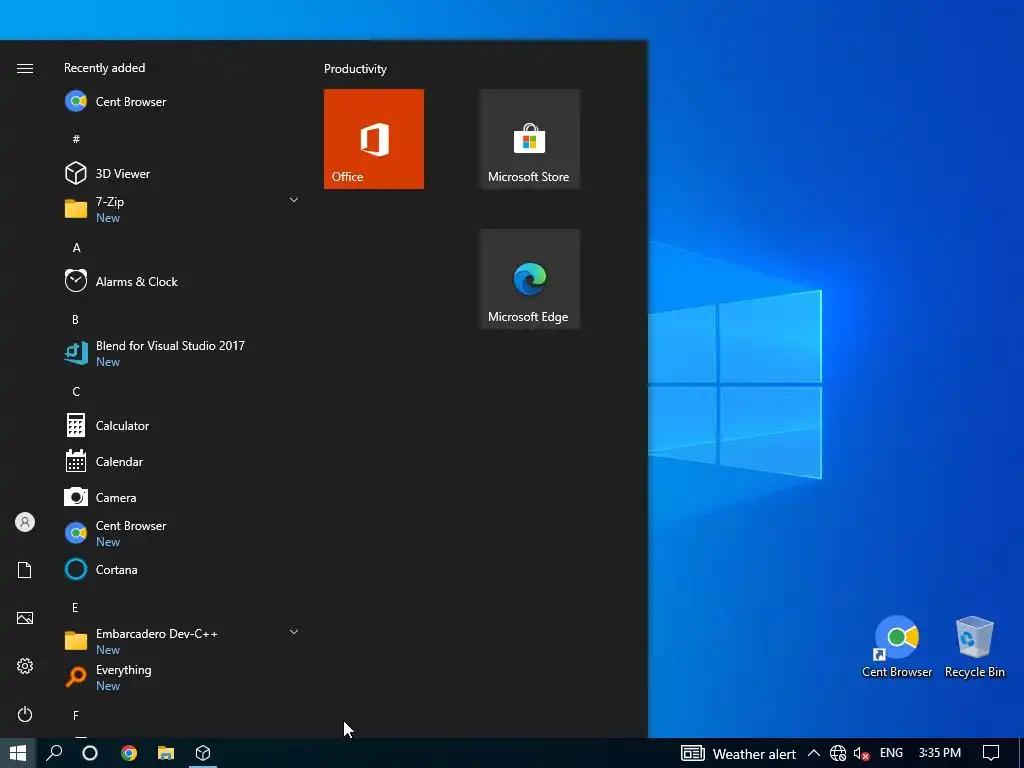This screenshot has width=1024, height=768.
Task: Click the letter E section header
Action: (x=75, y=607)
